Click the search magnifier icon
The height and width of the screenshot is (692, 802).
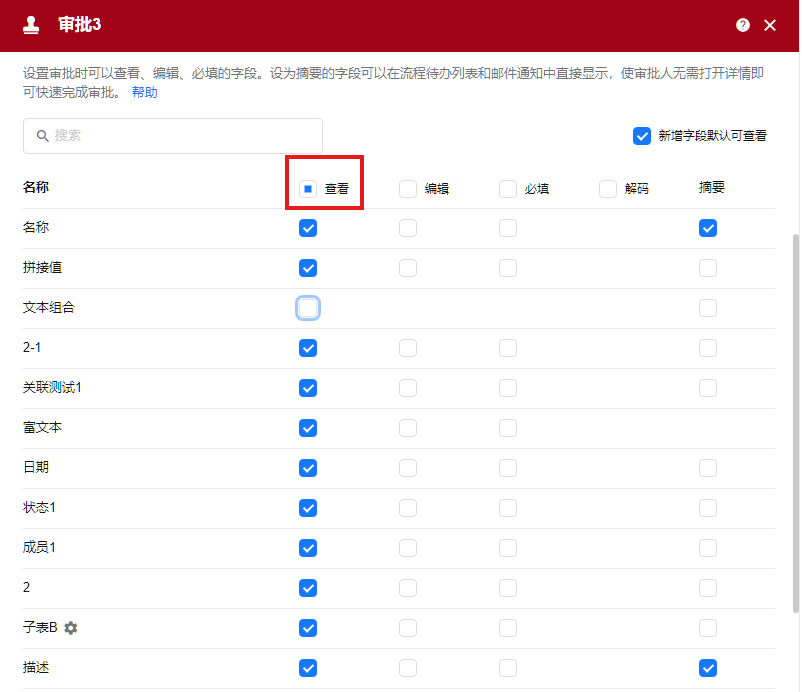pos(42,136)
